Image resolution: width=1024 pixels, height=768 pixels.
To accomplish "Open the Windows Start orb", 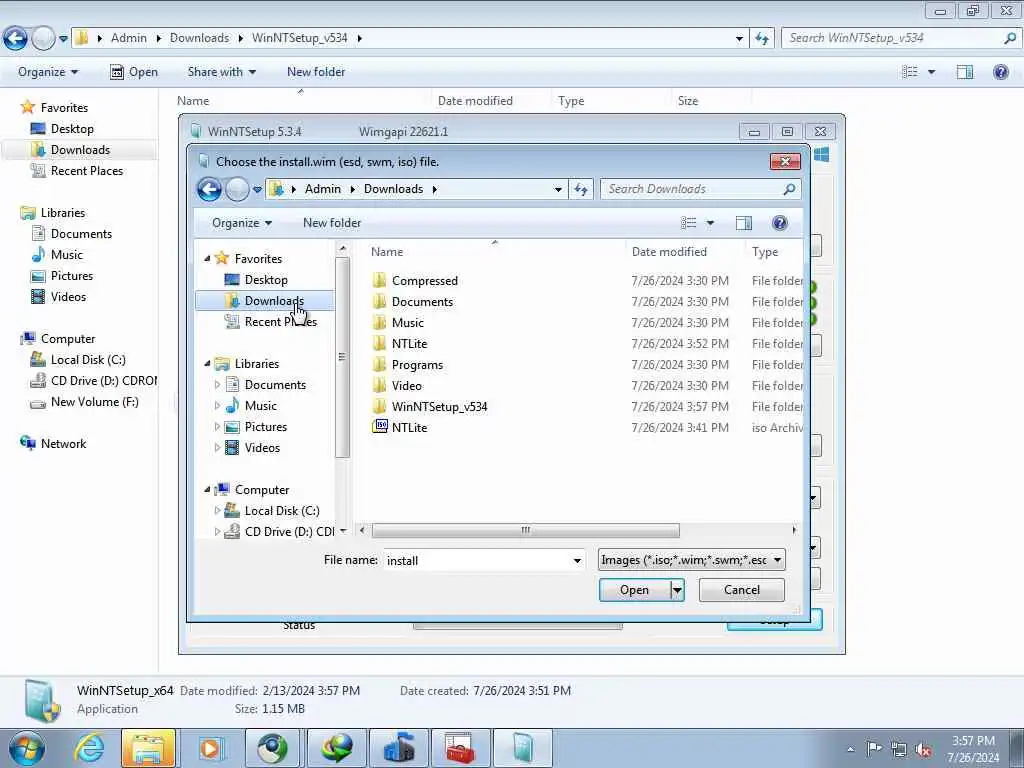I will click(x=27, y=748).
